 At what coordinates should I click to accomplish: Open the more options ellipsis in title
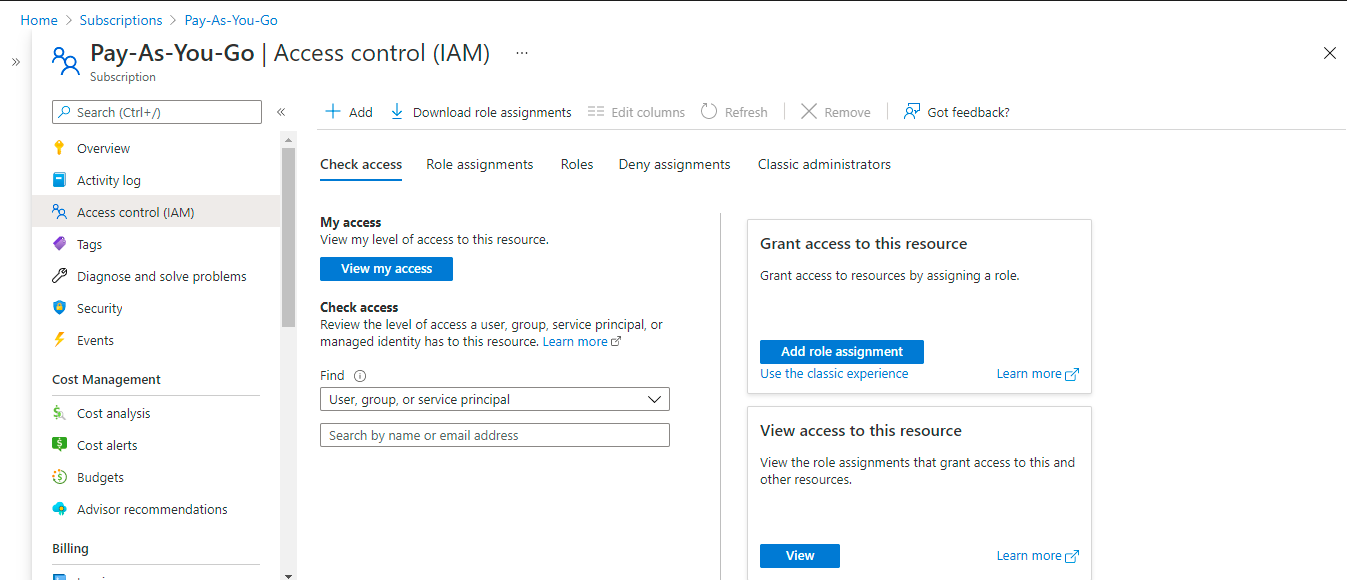(x=522, y=52)
